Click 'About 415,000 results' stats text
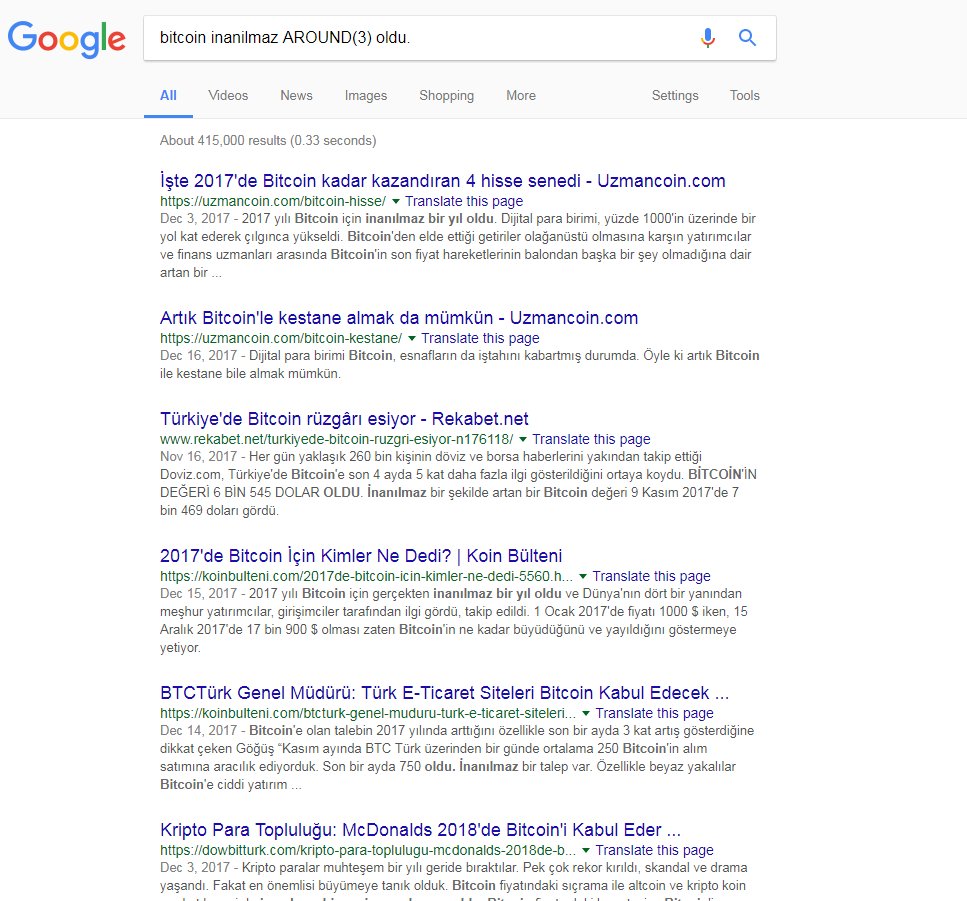The height and width of the screenshot is (901, 967). point(268,141)
